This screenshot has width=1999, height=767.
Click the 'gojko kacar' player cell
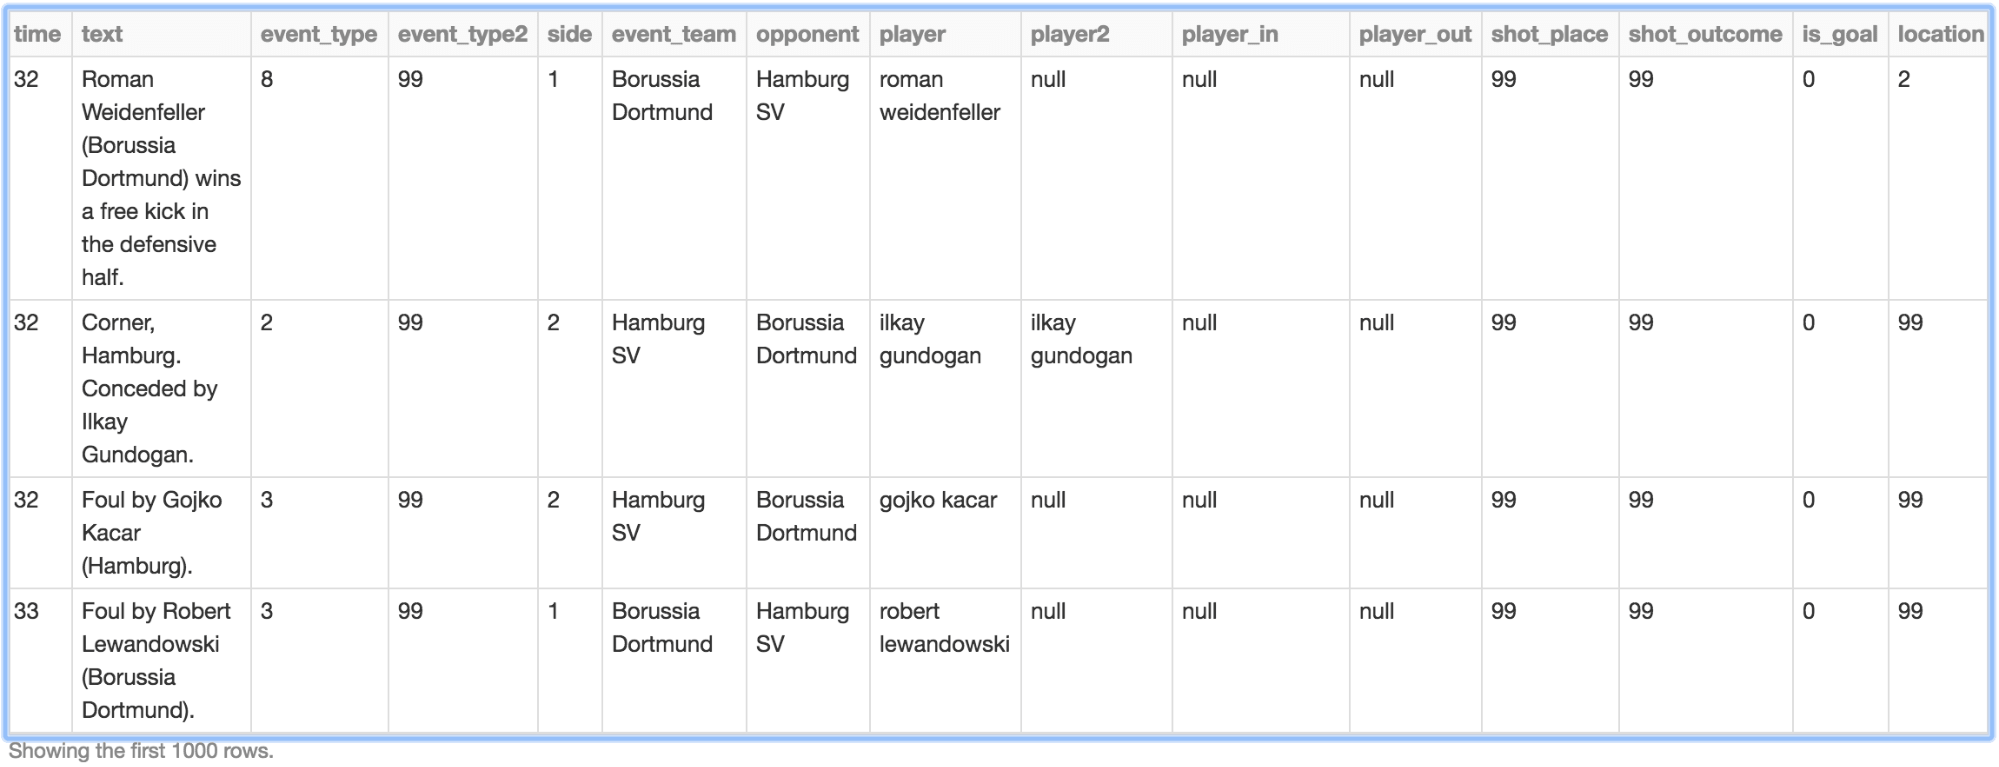(x=937, y=500)
